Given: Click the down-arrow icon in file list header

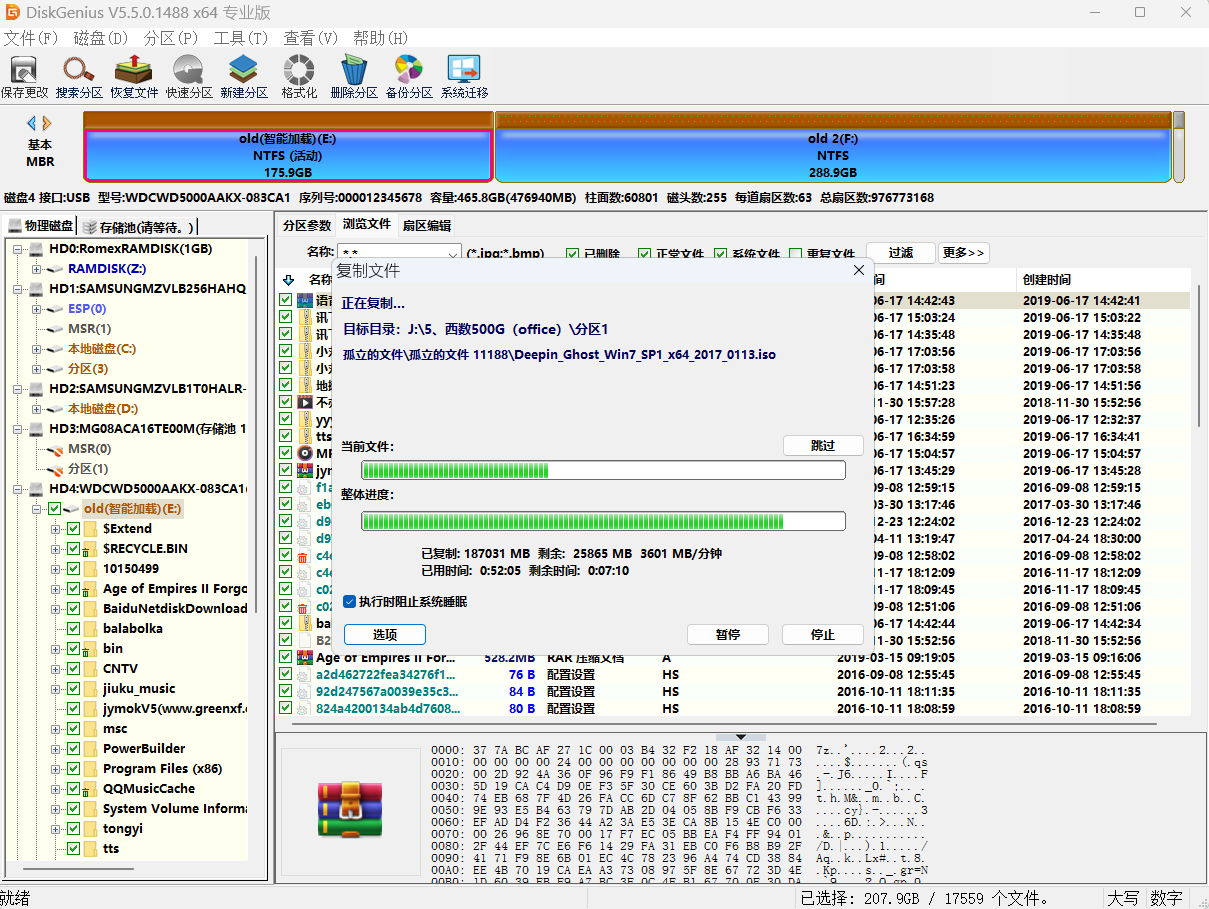Looking at the screenshot, I should pos(289,280).
